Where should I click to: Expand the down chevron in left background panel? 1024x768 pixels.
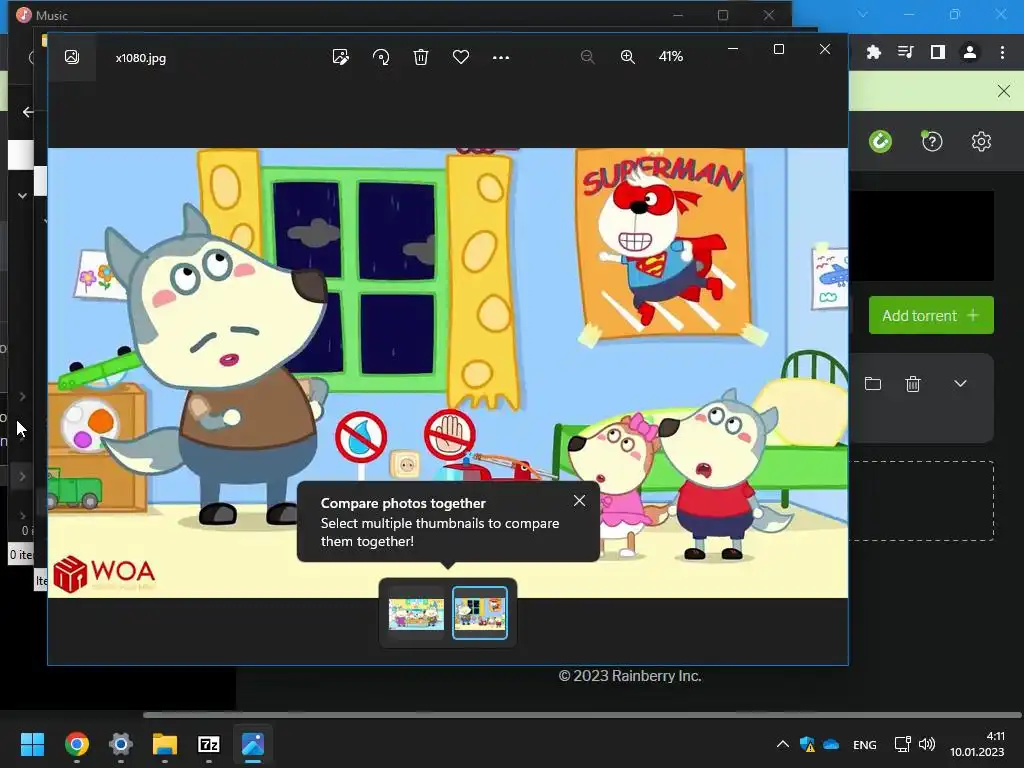(x=22, y=195)
